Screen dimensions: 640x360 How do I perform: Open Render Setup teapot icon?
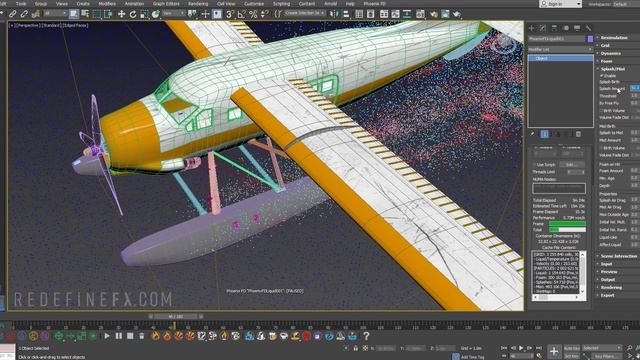433,14
